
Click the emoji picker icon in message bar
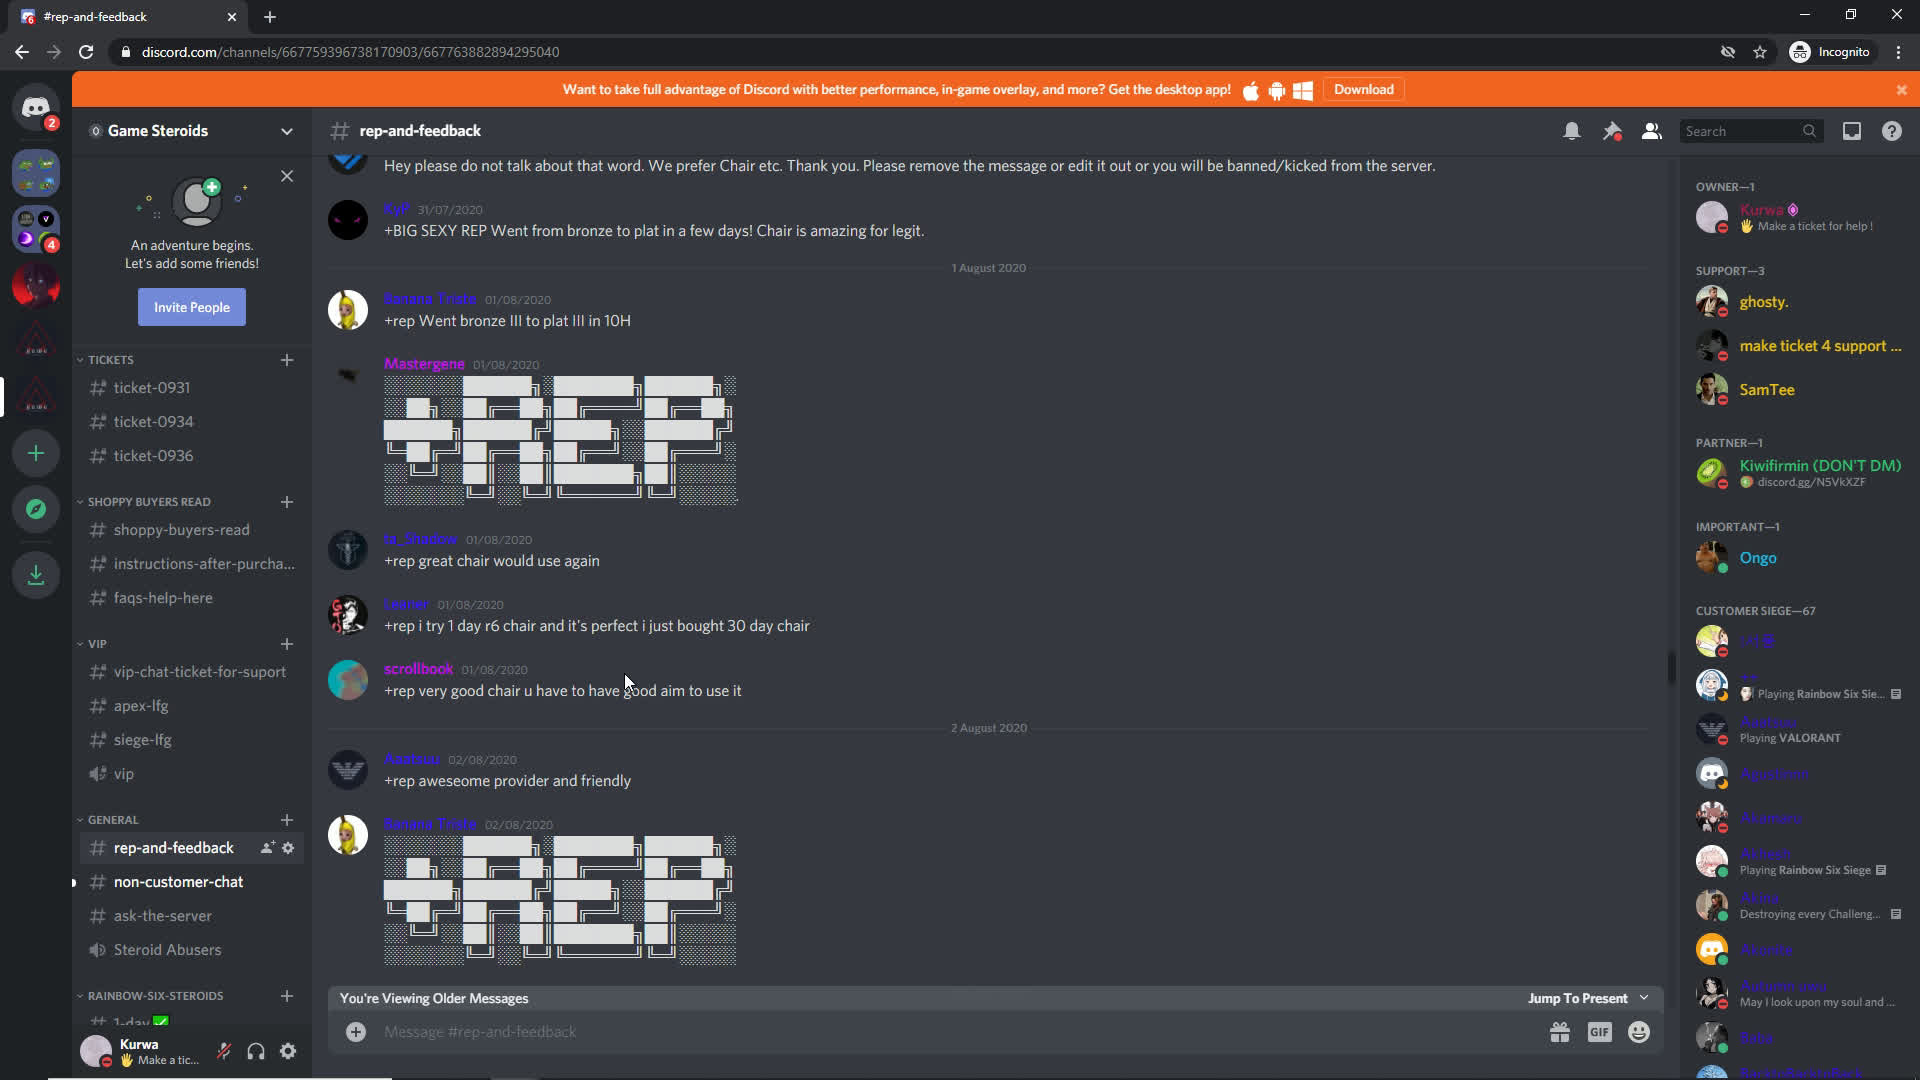1638,1031
